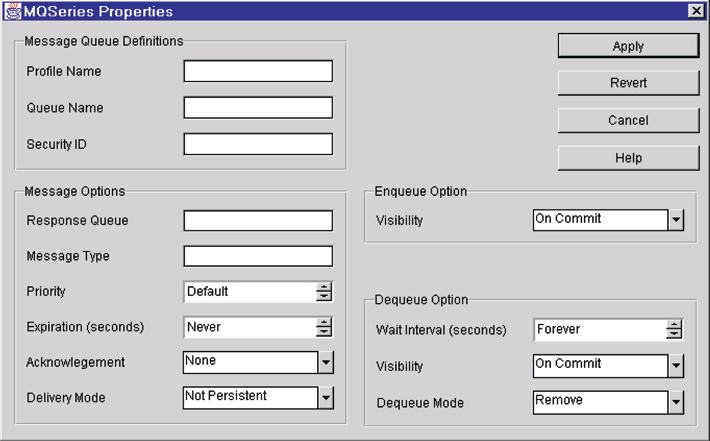This screenshot has width=710, height=441.
Task: Click the MQSeries title bar icon
Action: click(12, 11)
